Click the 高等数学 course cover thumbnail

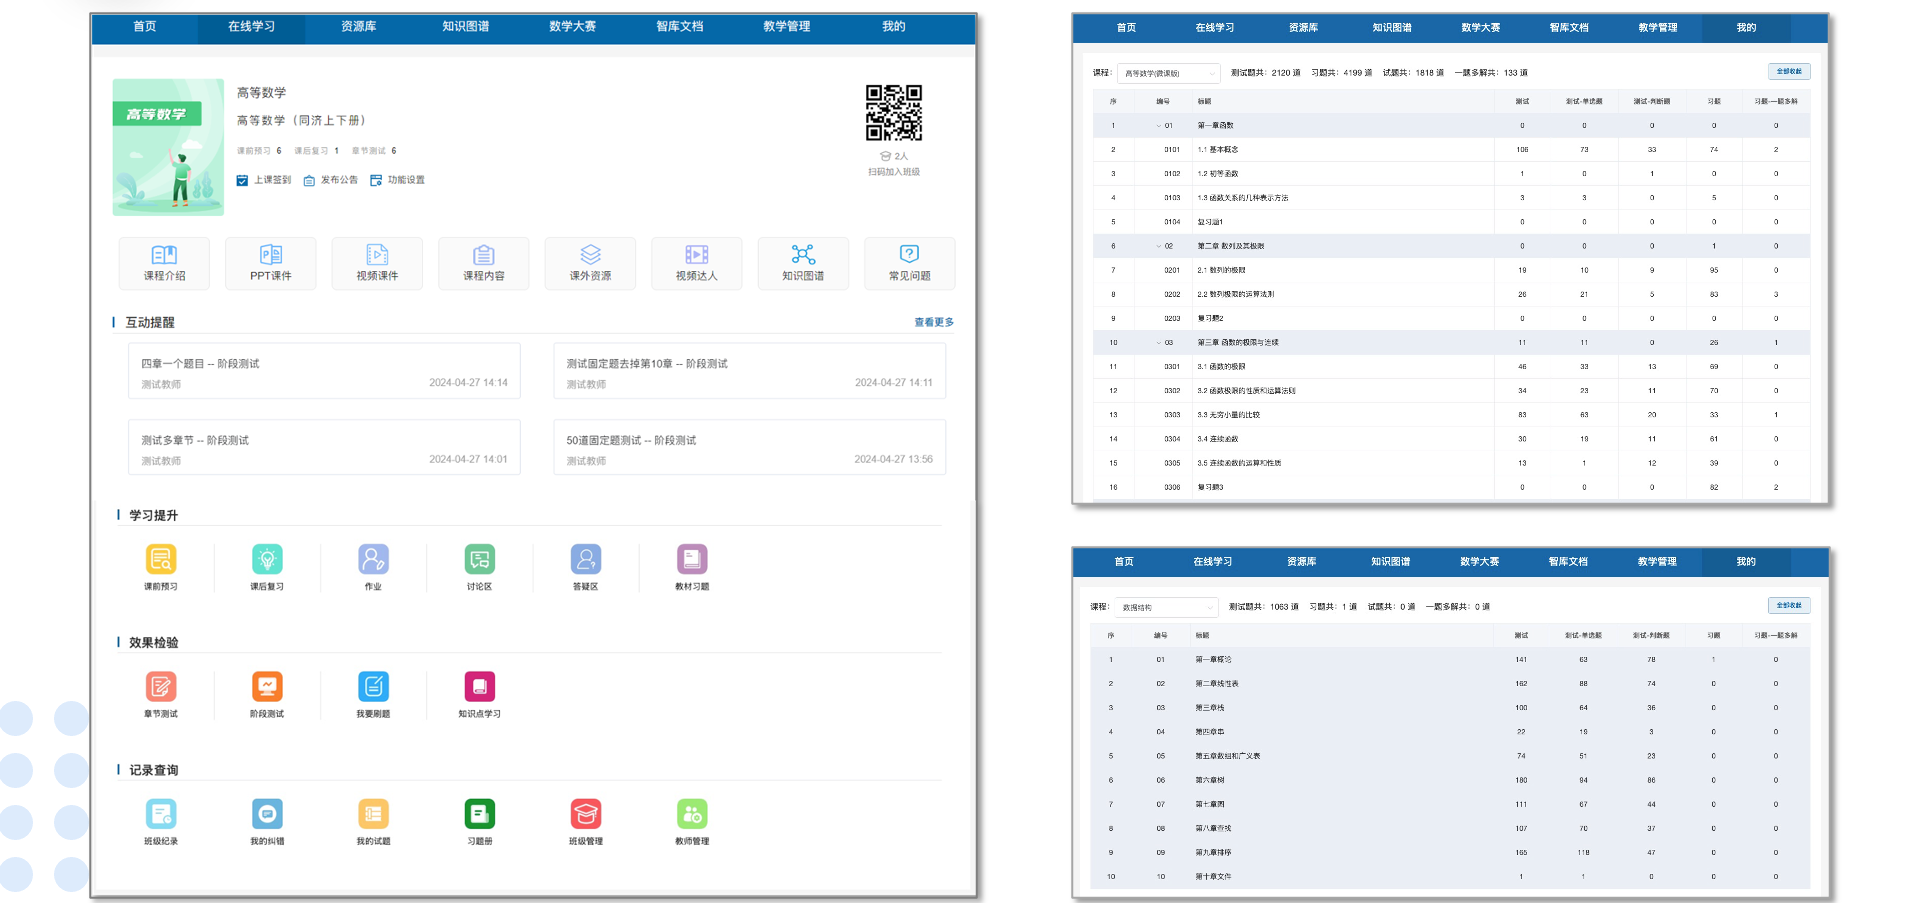[x=168, y=148]
